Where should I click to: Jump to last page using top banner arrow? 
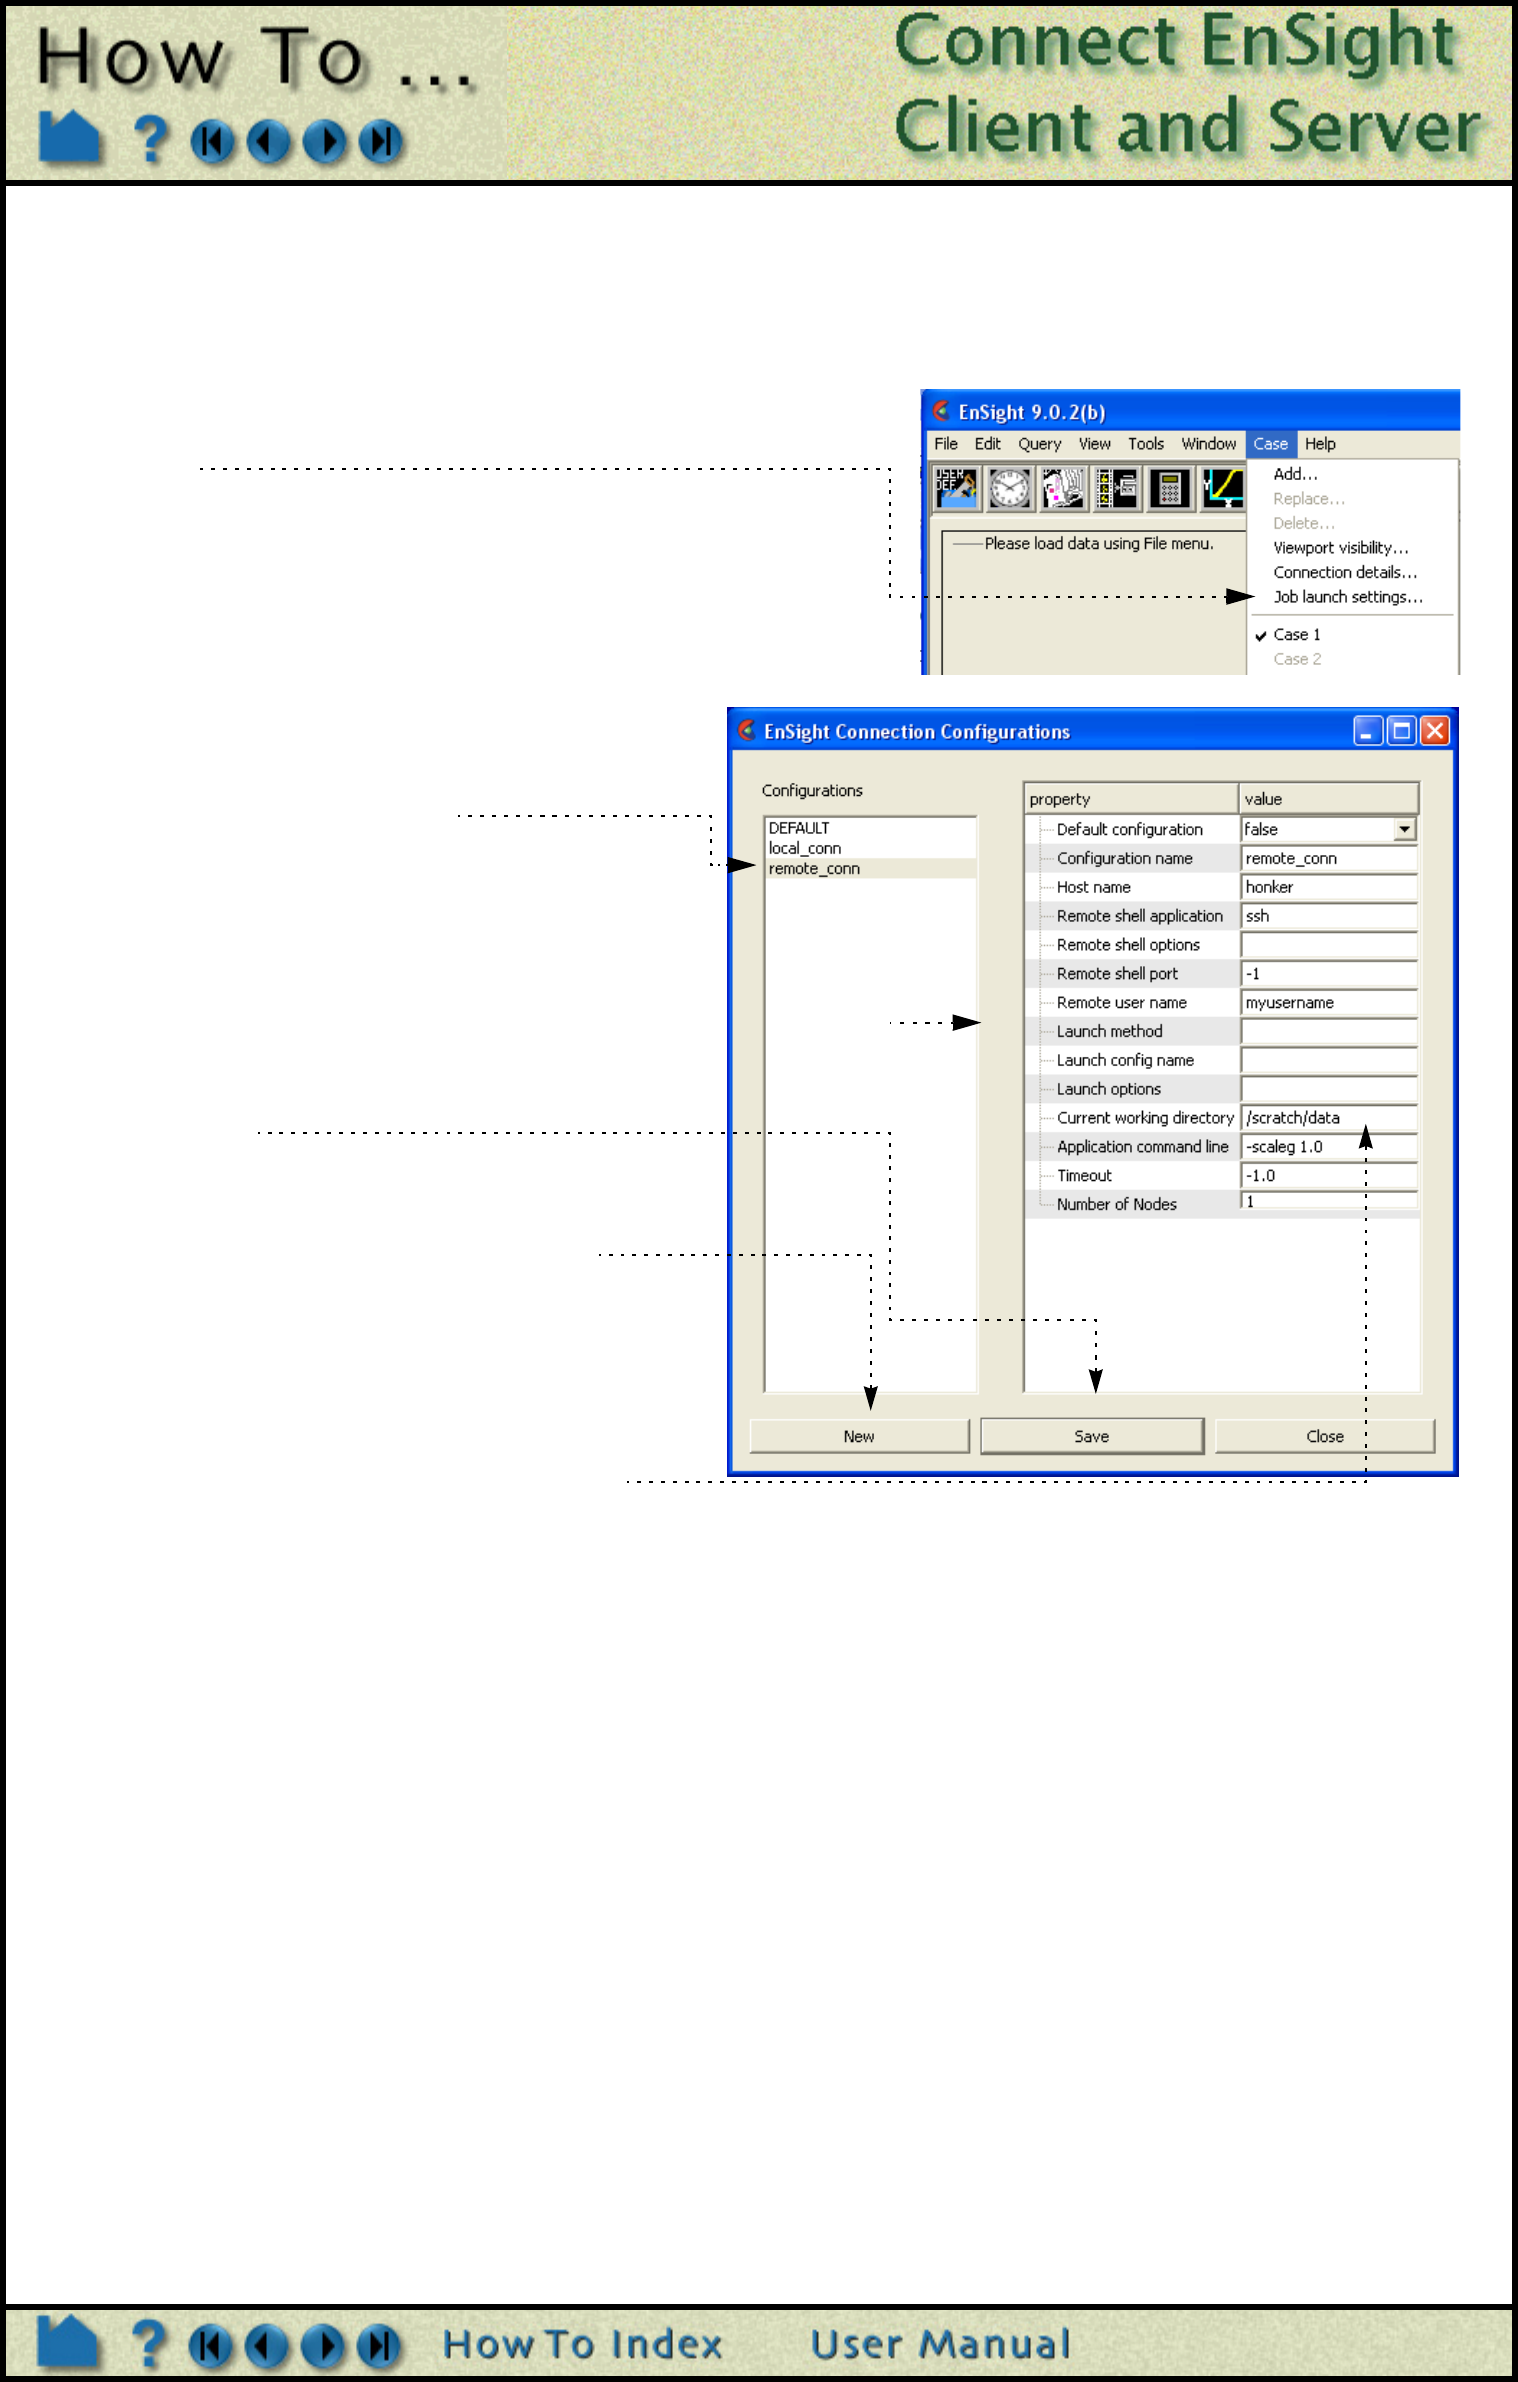point(381,141)
